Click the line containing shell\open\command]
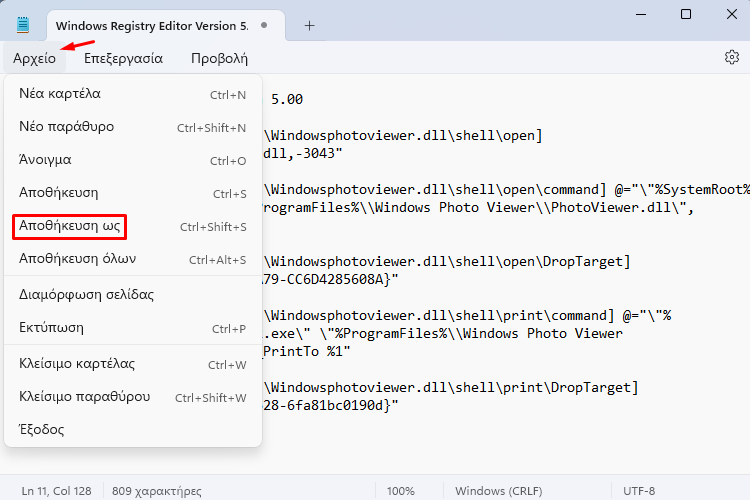750x500 pixels. [x=506, y=190]
